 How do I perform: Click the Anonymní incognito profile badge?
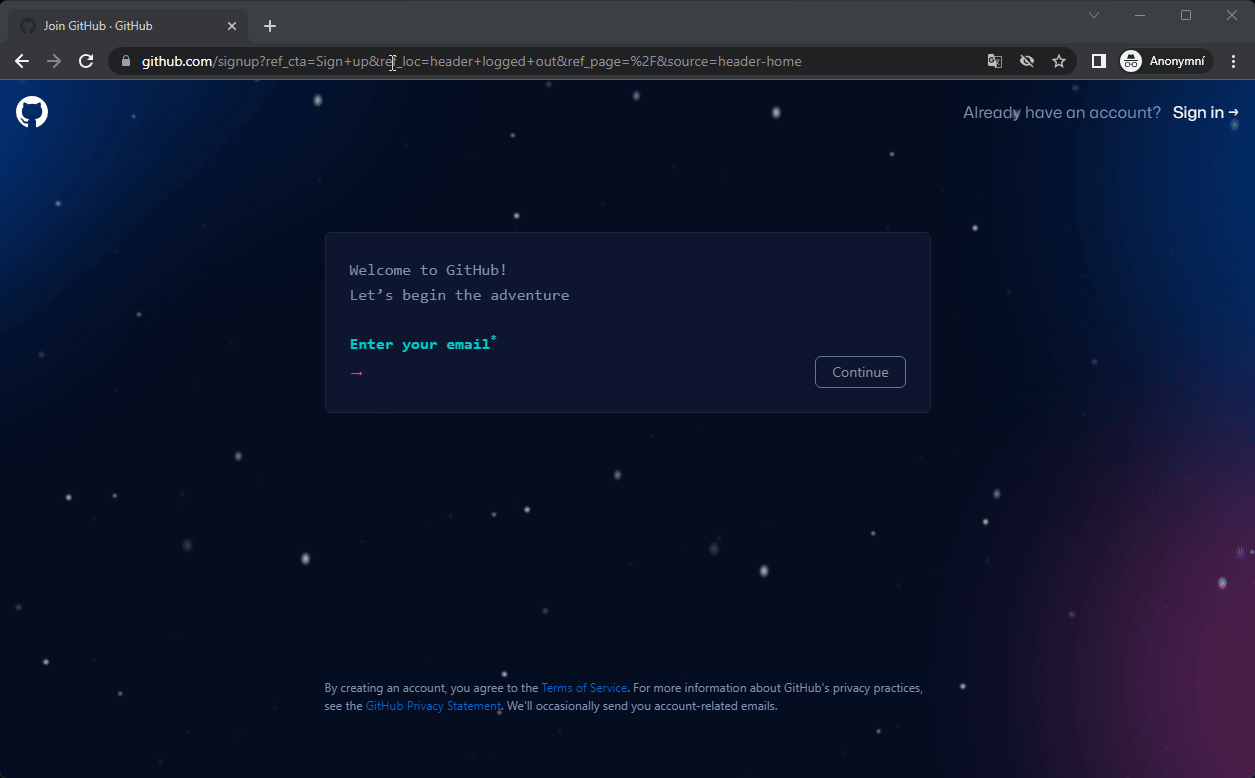coord(1164,61)
